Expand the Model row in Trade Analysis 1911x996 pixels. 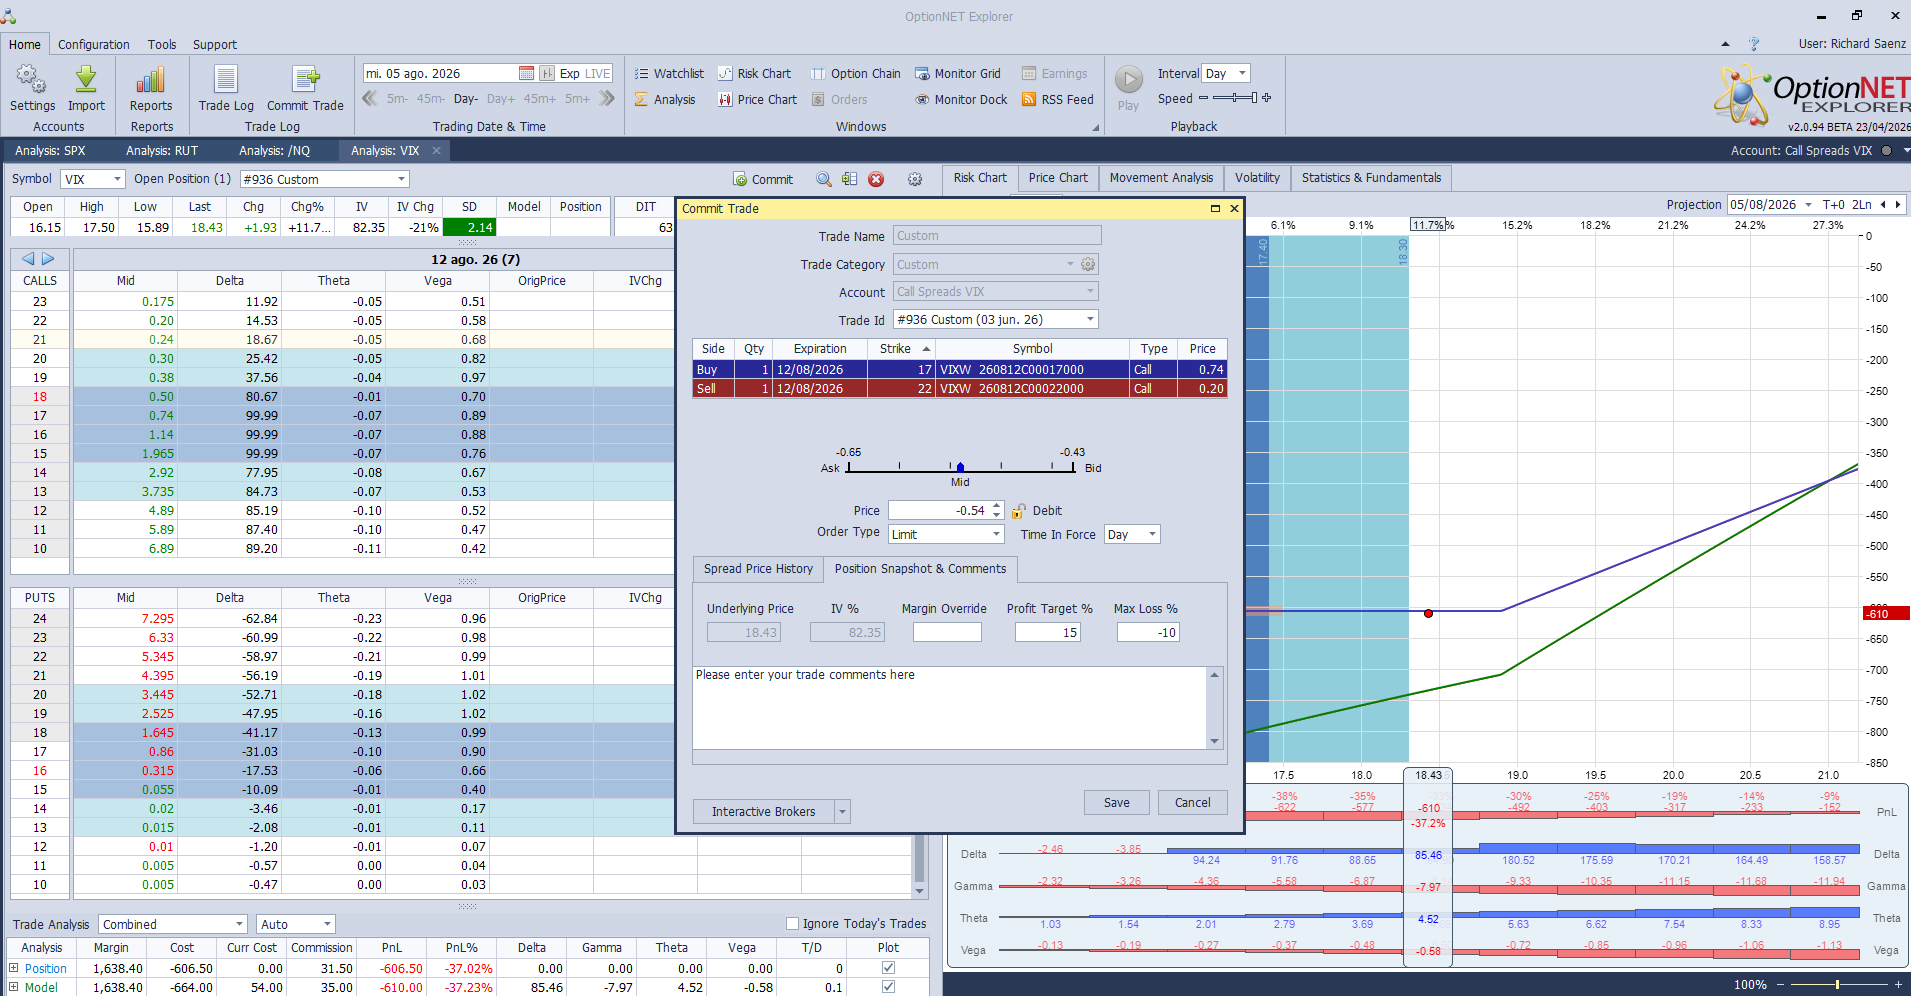click(x=14, y=987)
